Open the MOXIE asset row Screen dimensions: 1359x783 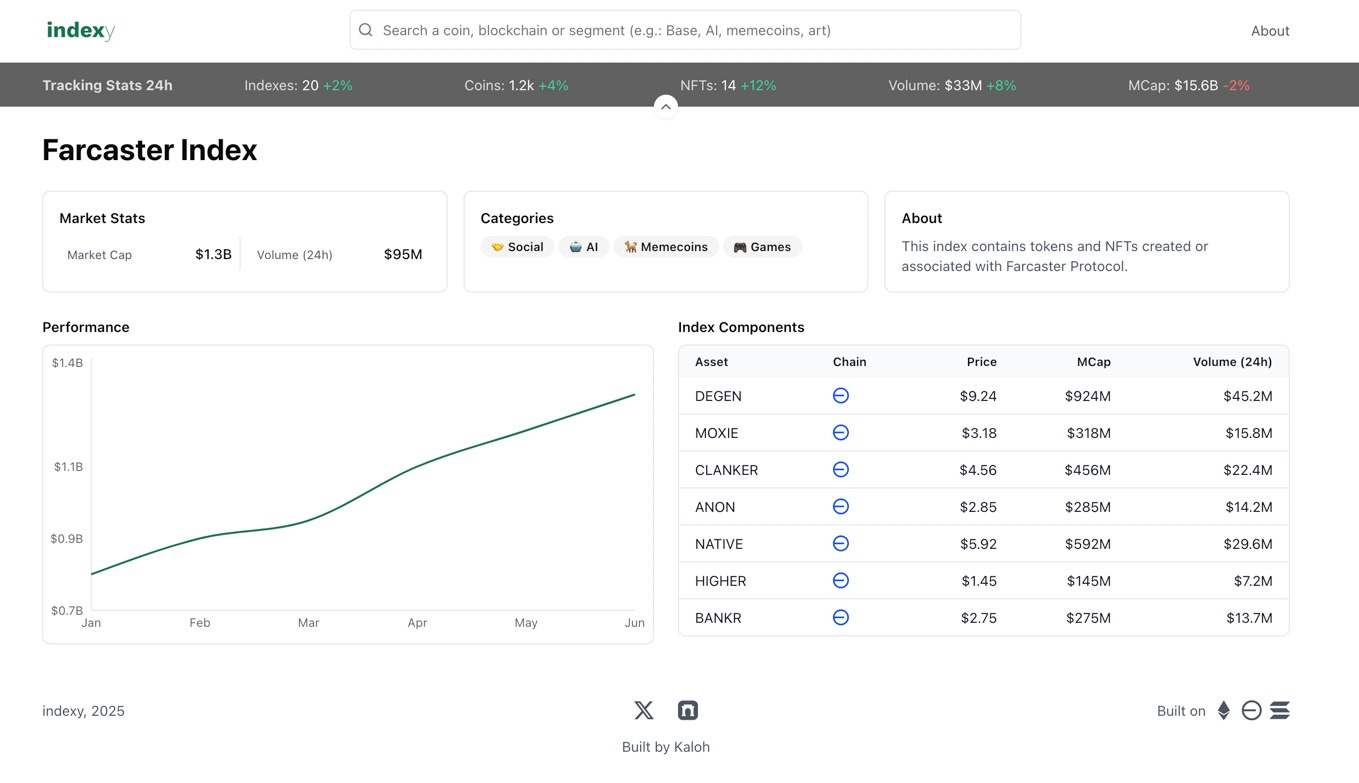click(984, 433)
